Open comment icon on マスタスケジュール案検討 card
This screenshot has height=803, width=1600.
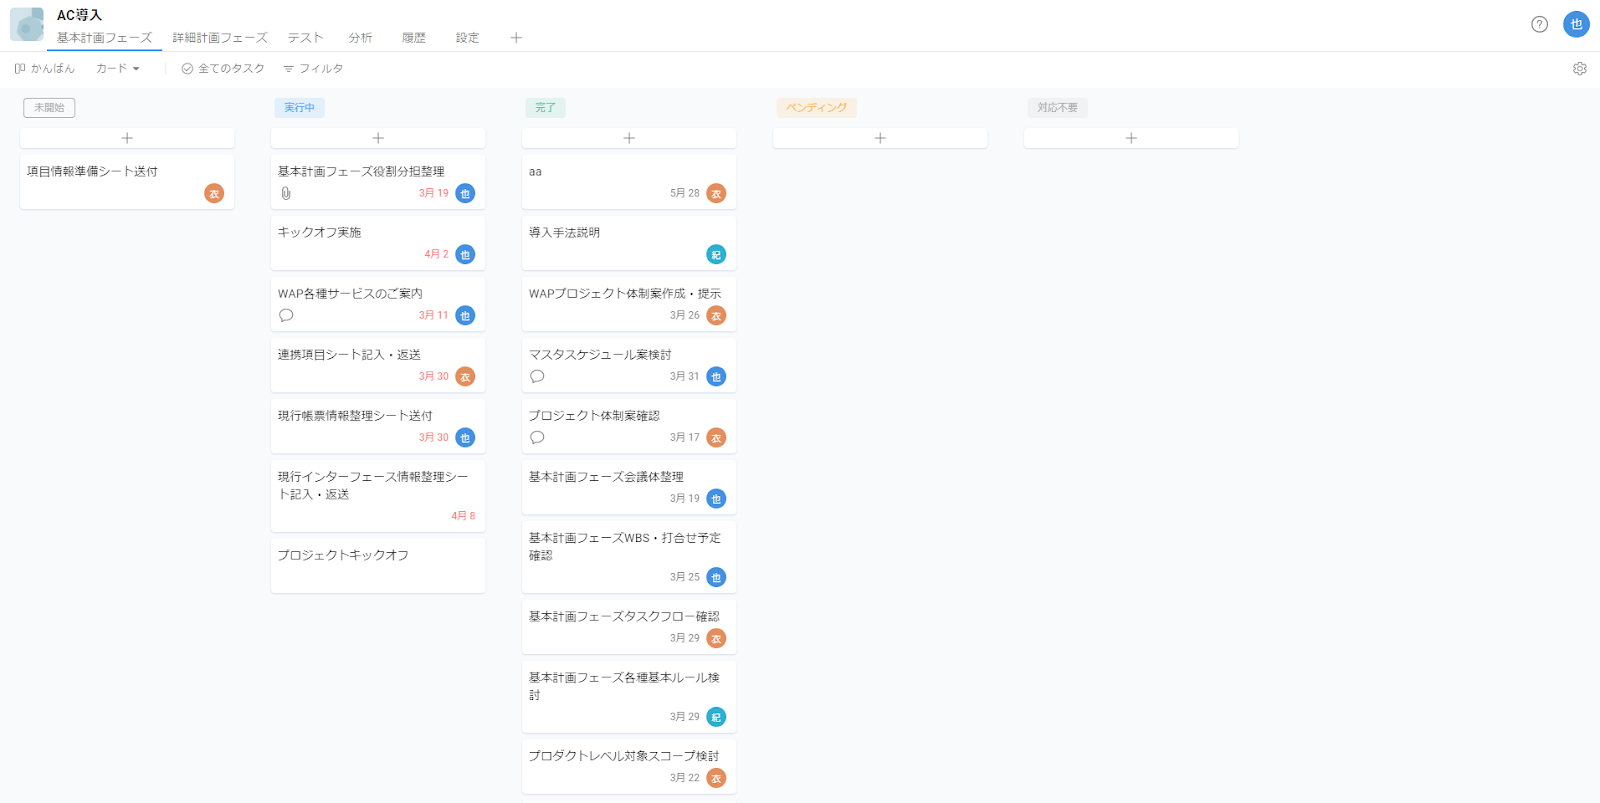coord(537,376)
